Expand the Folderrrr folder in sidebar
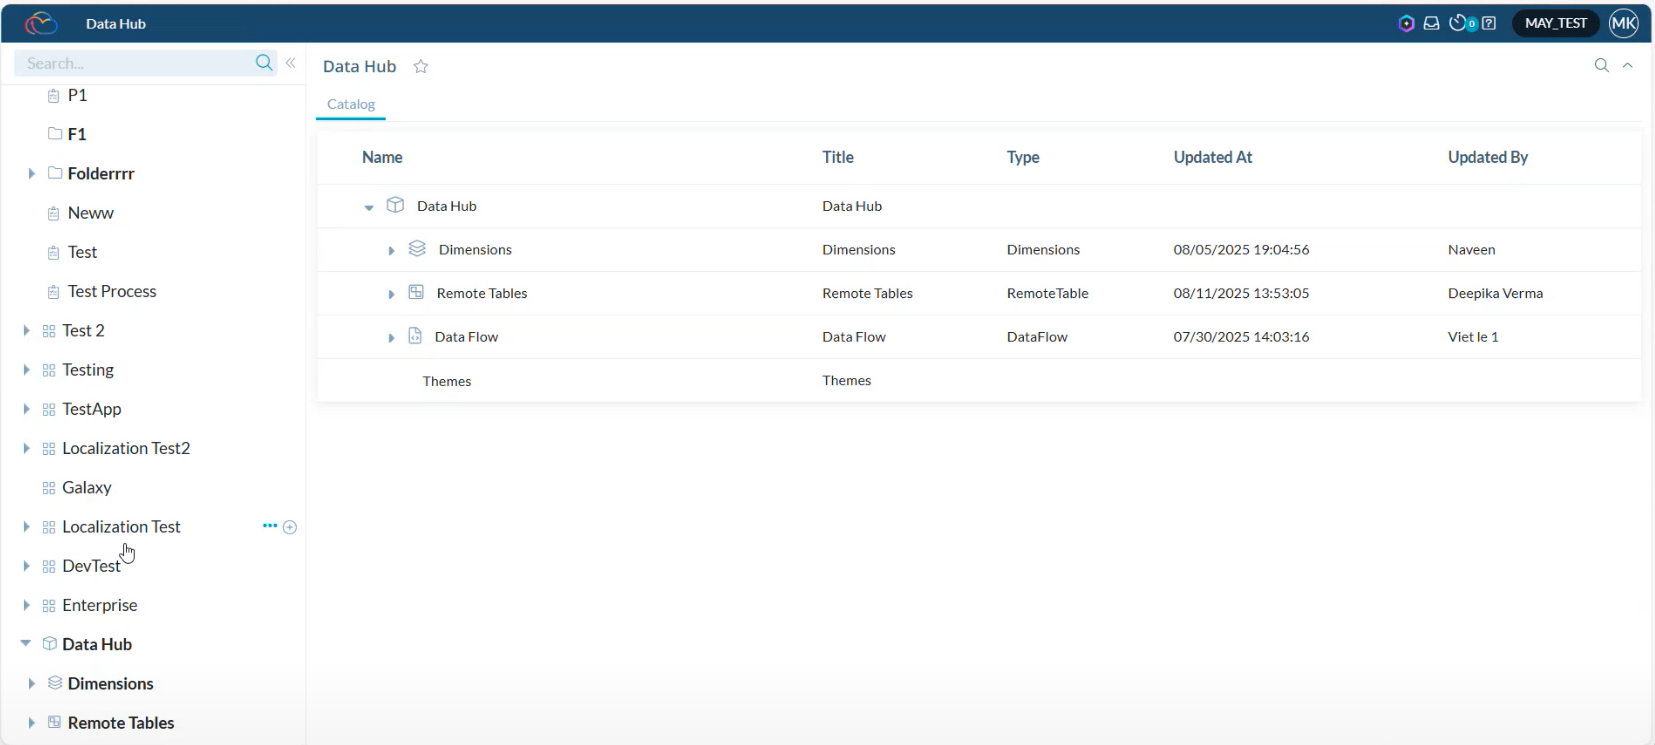This screenshot has height=745, width=1655. [31, 174]
